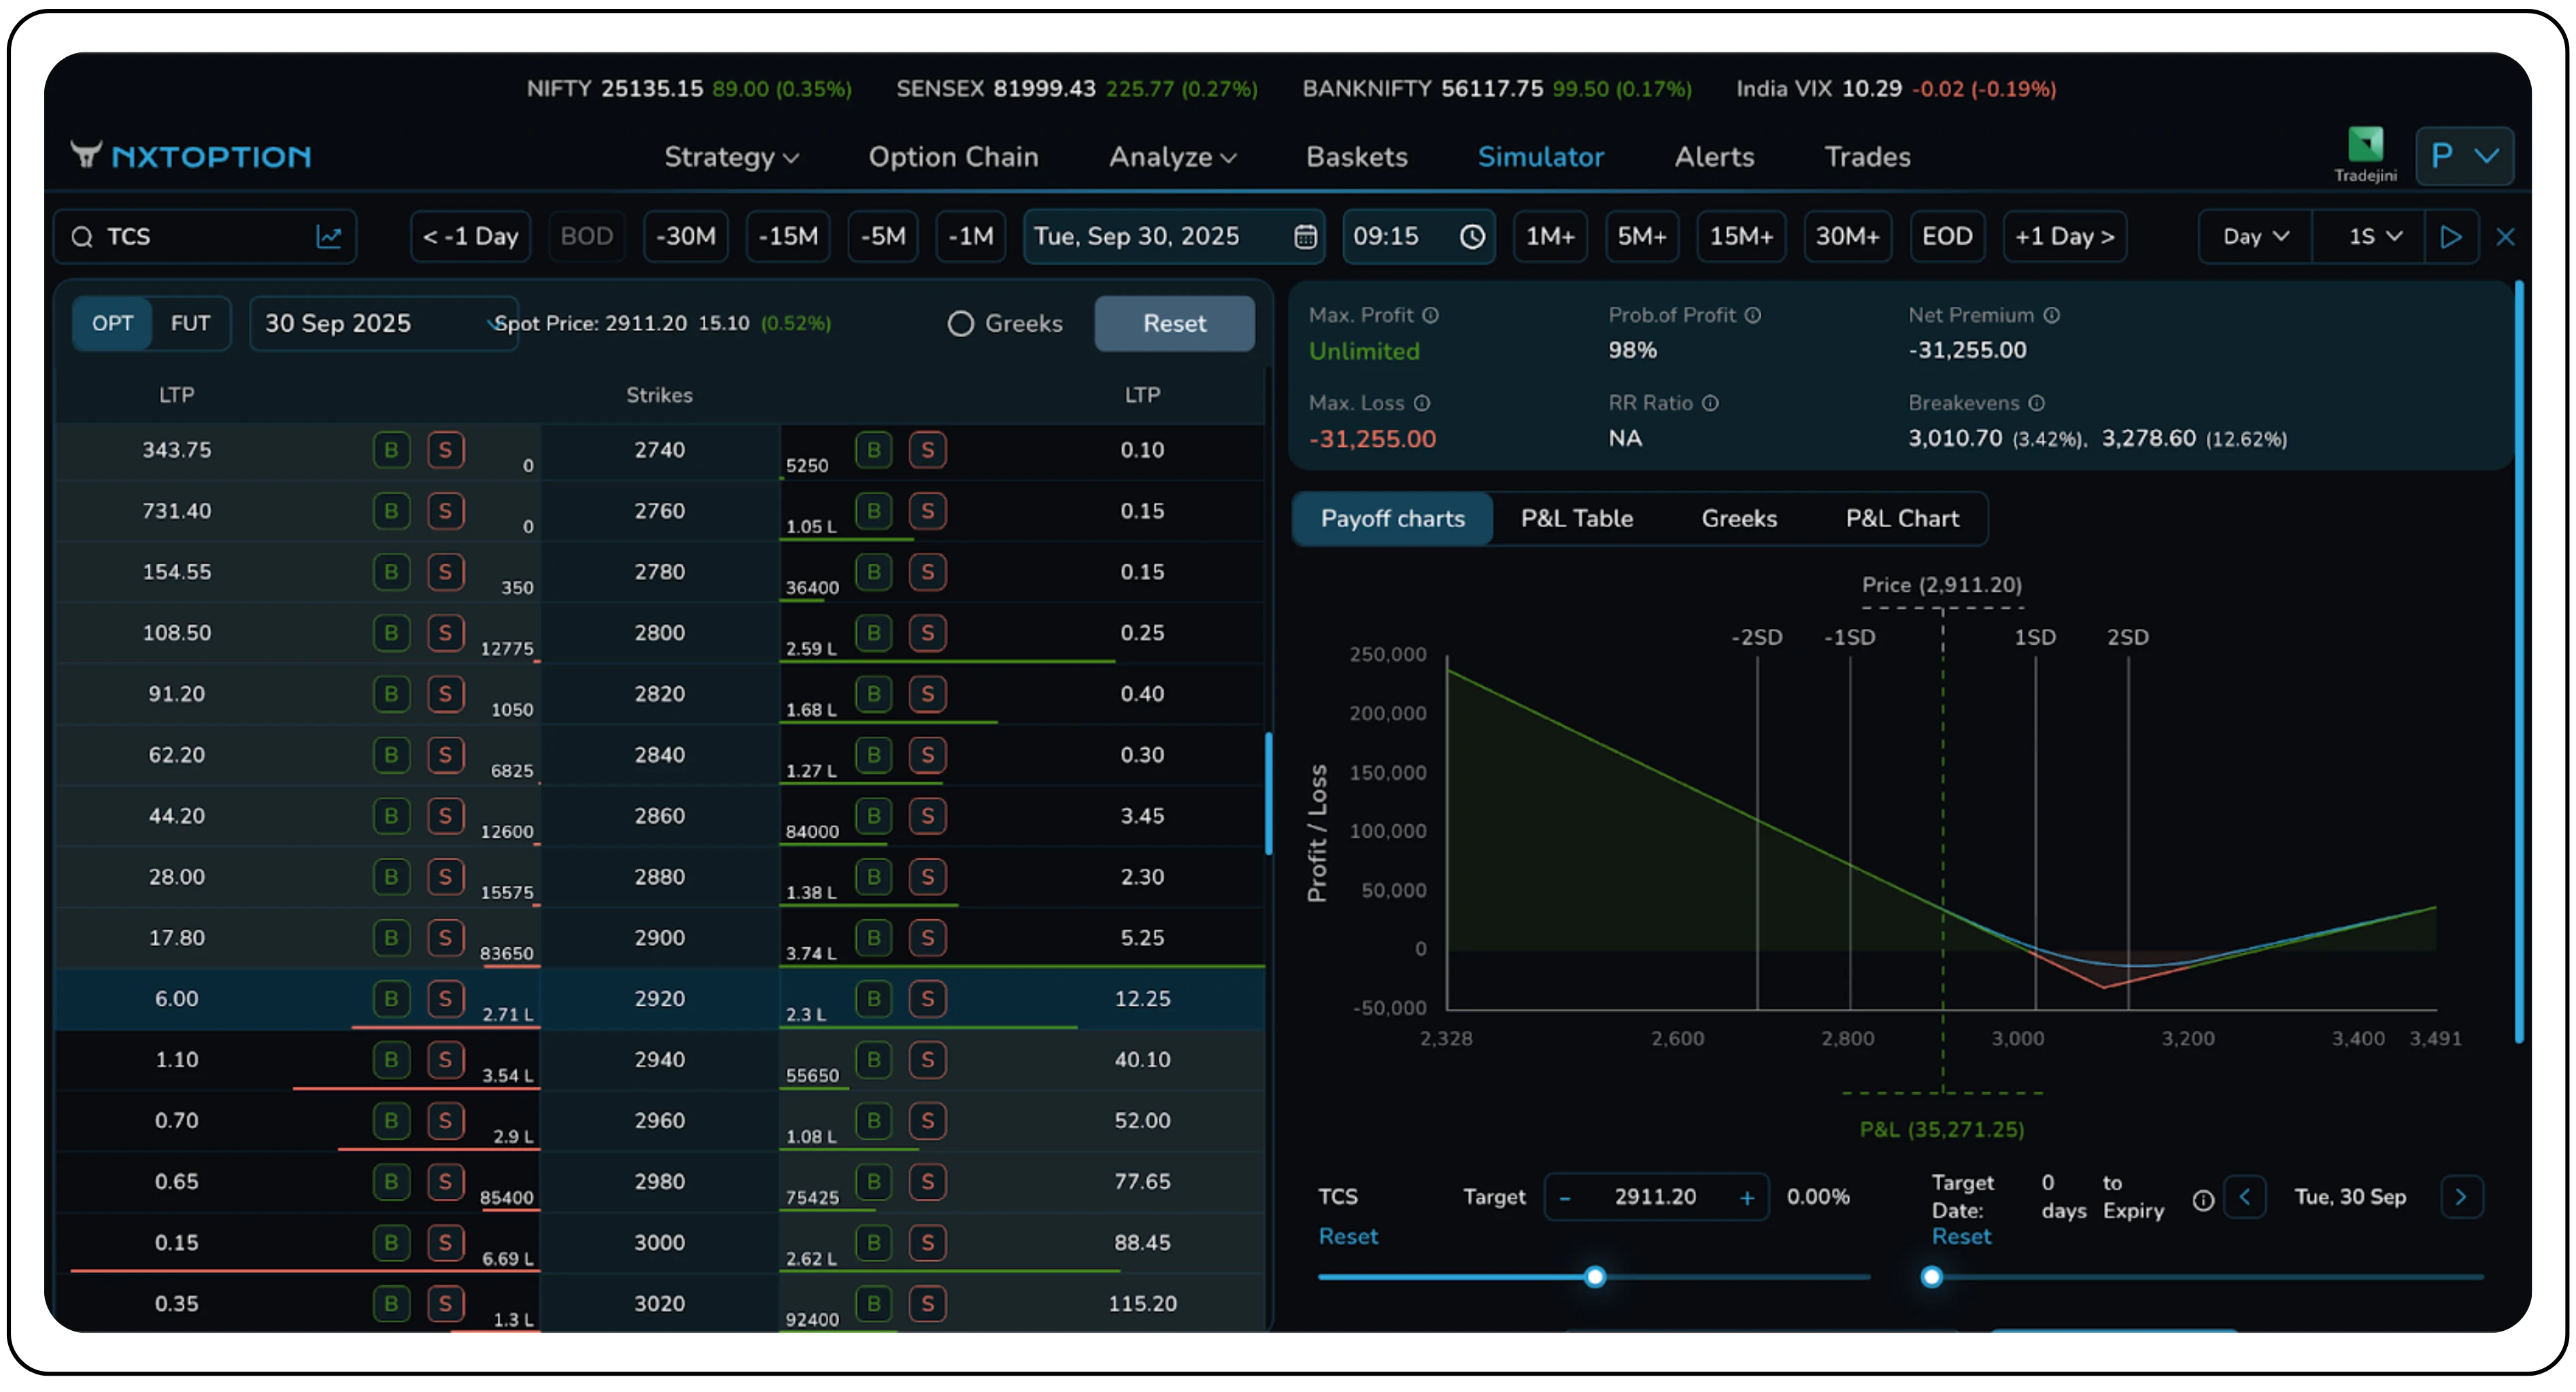Open the Day interval dropdown
This screenshot has height=1392, width=2576.
(x=2255, y=237)
